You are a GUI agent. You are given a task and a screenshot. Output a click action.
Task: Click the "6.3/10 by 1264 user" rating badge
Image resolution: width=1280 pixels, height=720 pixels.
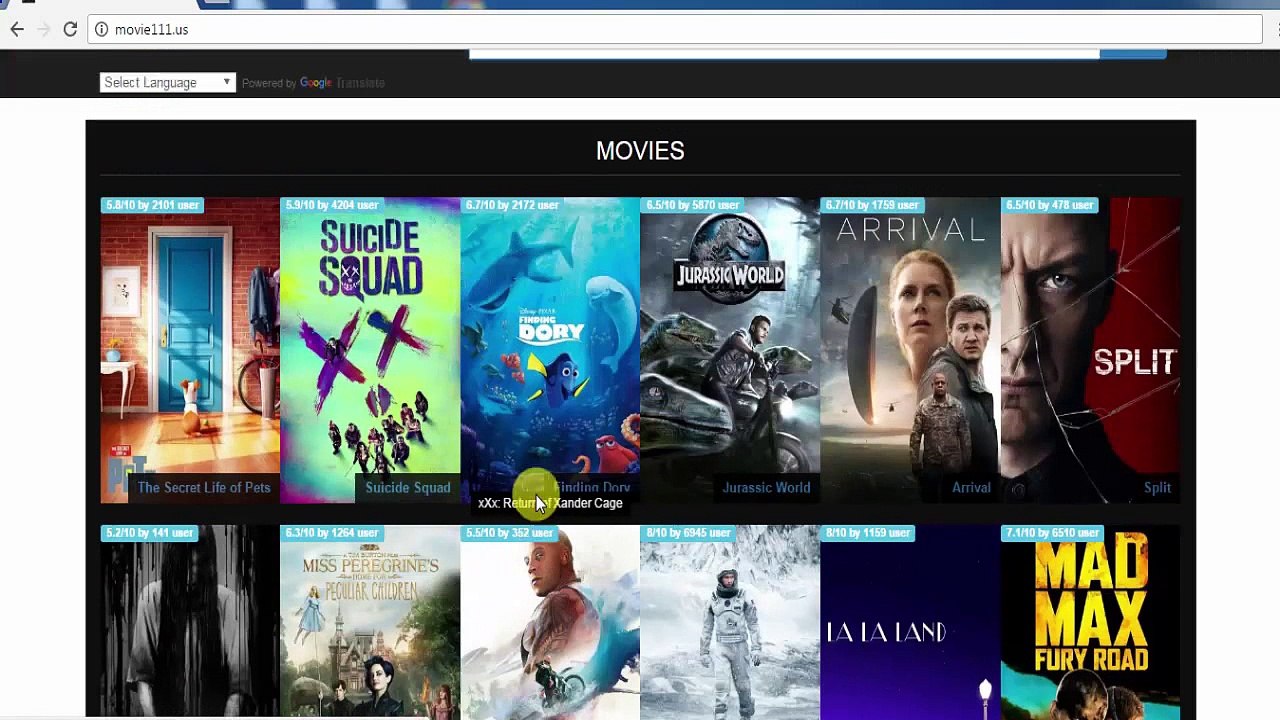(x=332, y=533)
